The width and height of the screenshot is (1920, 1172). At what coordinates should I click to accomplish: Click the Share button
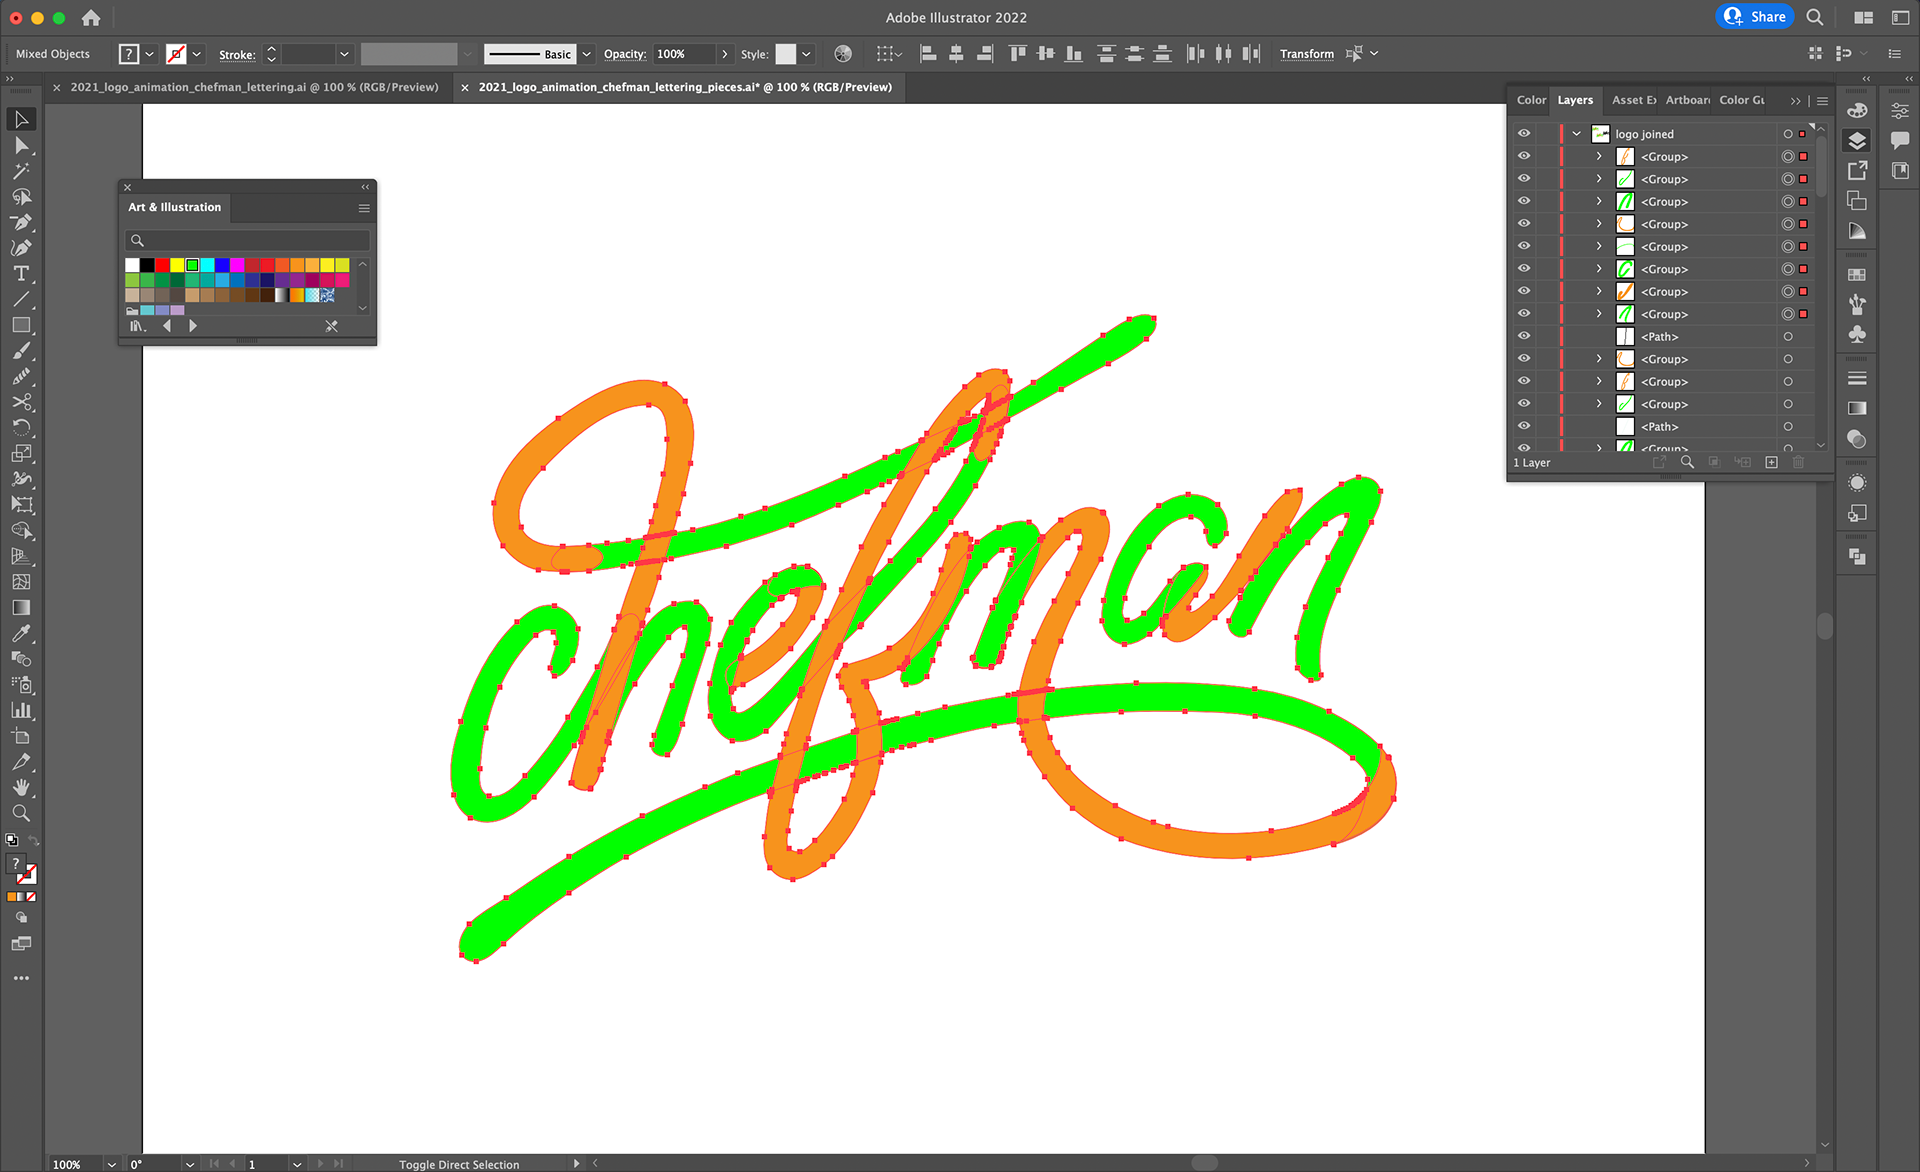pyautogui.click(x=1755, y=17)
